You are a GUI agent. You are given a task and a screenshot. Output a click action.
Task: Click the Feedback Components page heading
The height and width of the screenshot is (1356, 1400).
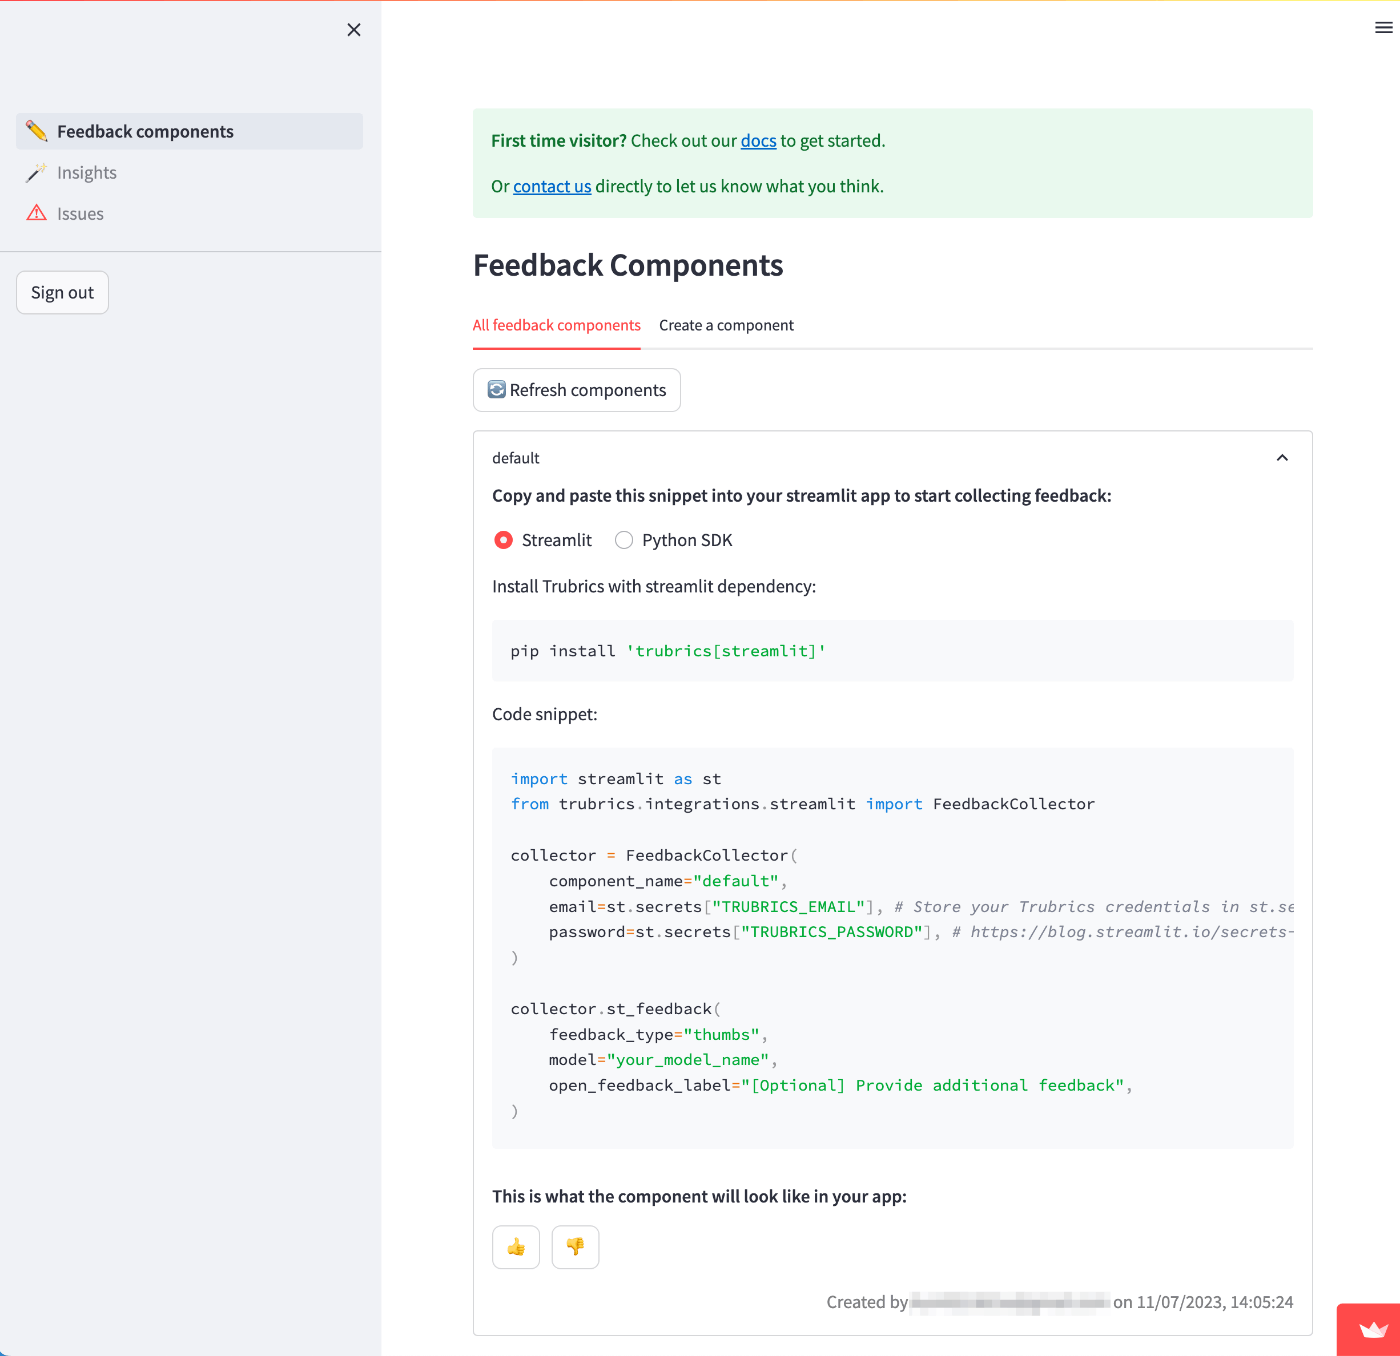[628, 265]
